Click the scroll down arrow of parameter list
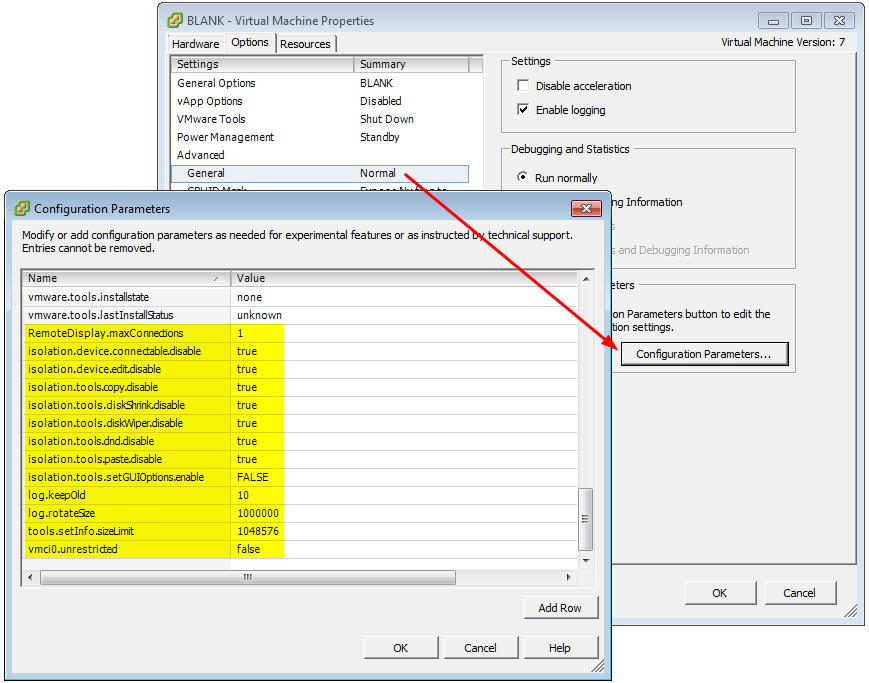Viewport: 869px width, 683px height. (x=586, y=560)
